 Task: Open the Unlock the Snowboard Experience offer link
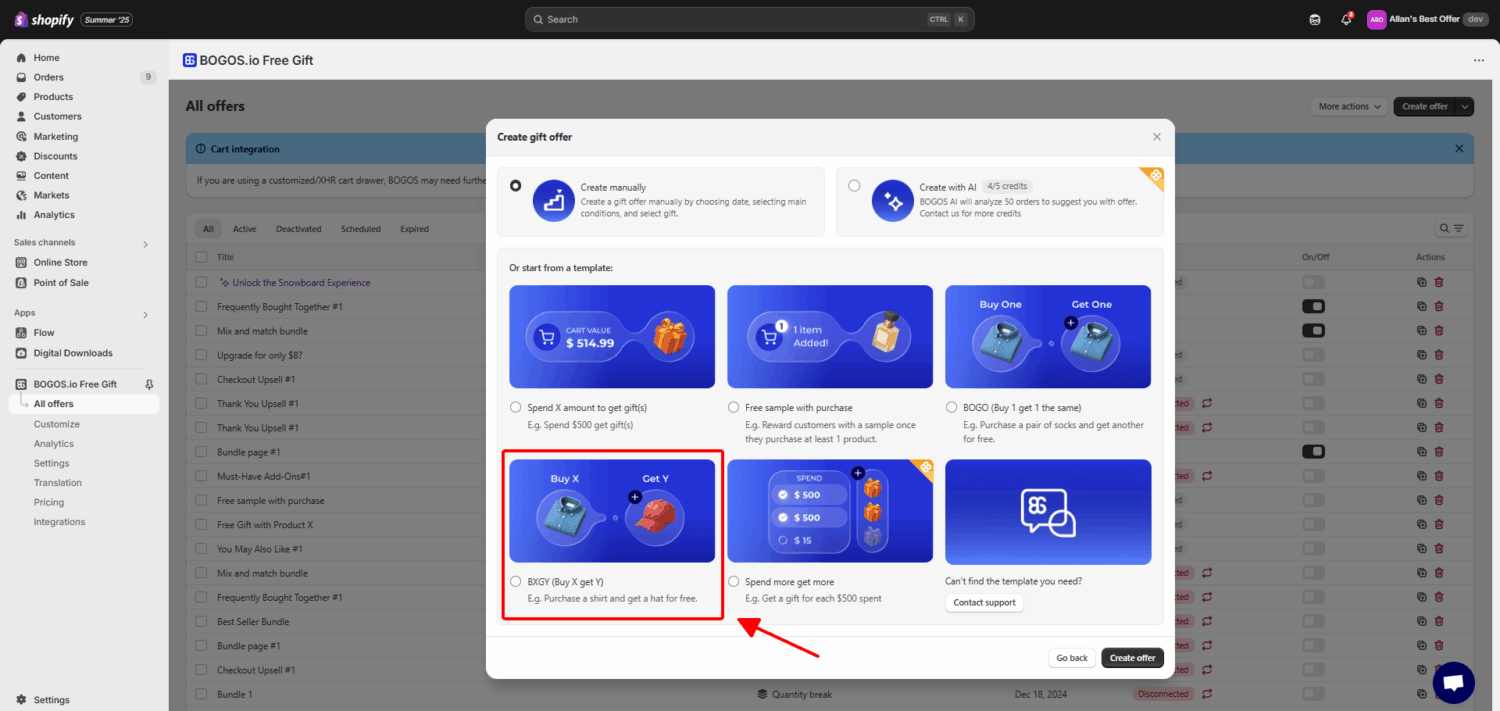coord(301,283)
